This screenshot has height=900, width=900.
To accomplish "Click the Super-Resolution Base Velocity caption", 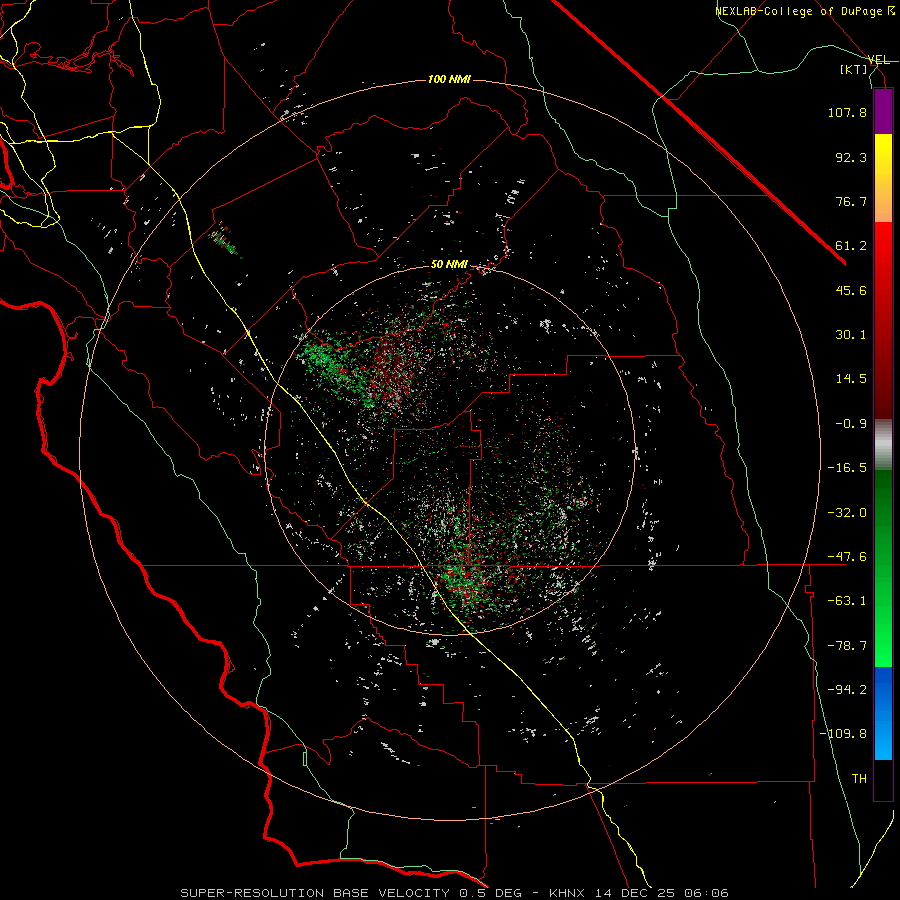I will point(455,893).
